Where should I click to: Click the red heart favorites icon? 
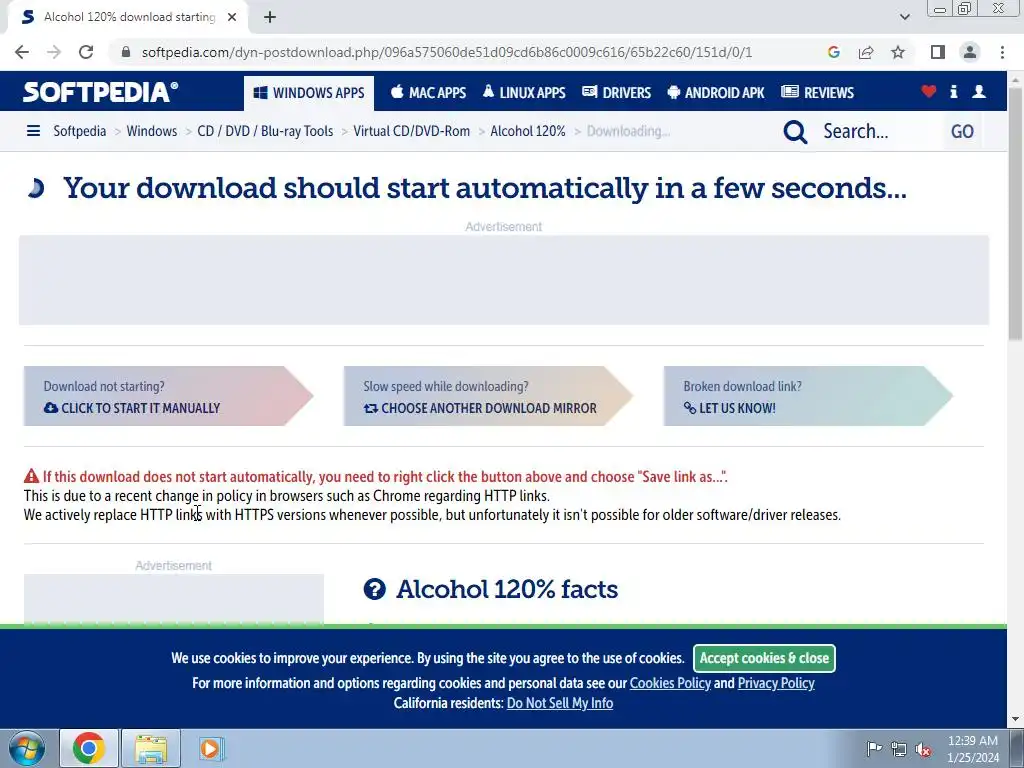(x=929, y=91)
